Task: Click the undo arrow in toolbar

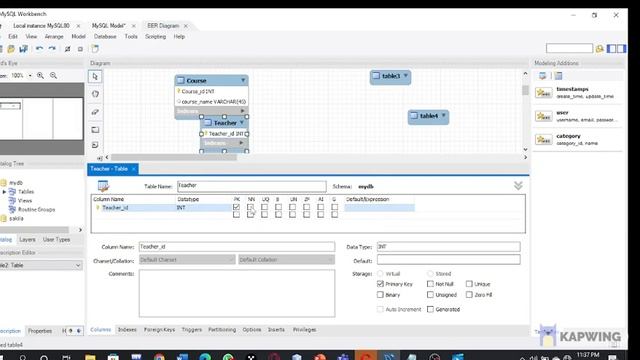Action: coord(39,49)
